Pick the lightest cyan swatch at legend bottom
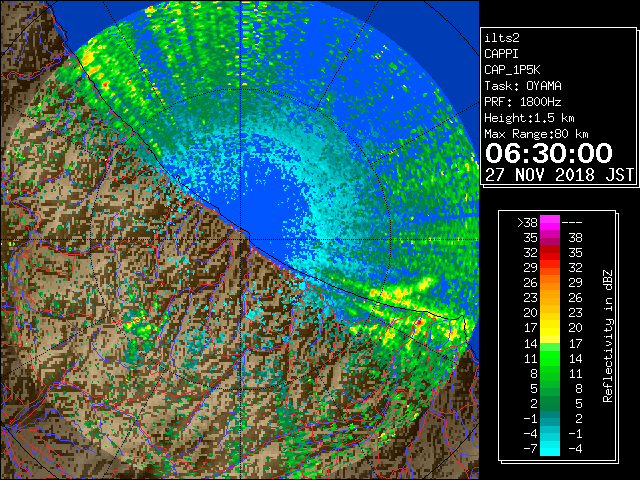 pyautogui.click(x=550, y=450)
